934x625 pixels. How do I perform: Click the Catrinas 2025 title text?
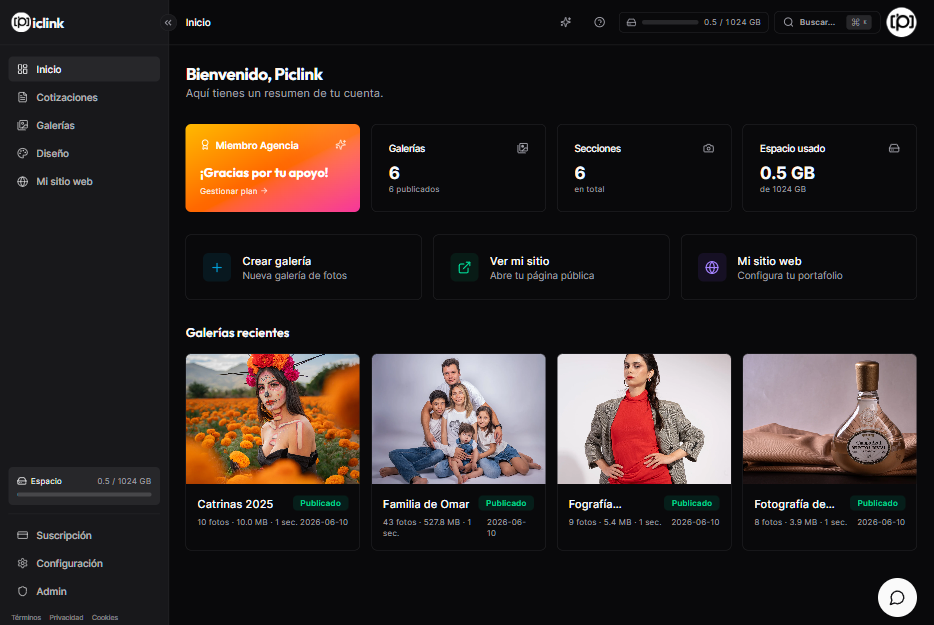(x=235, y=504)
